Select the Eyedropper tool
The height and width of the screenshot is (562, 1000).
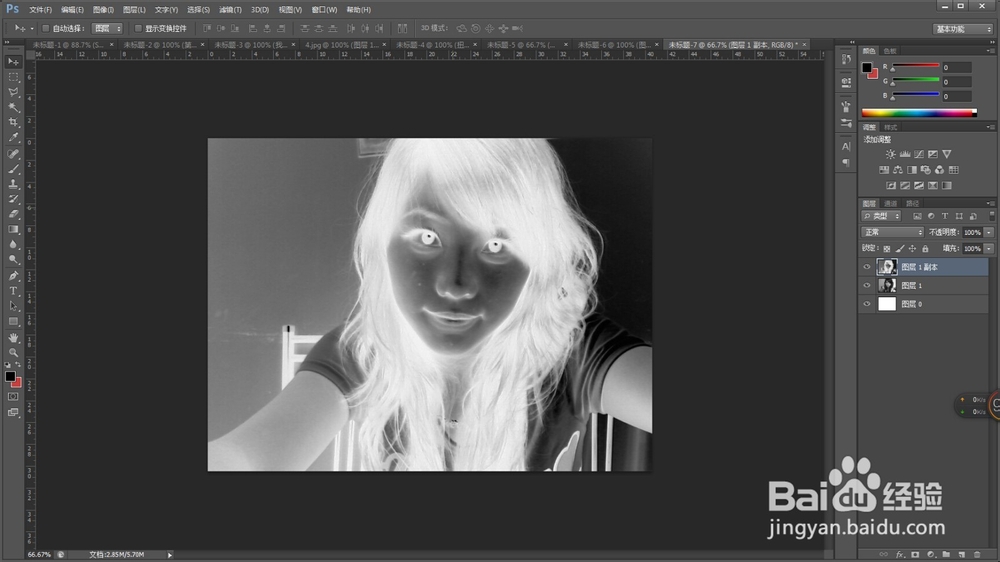13,138
